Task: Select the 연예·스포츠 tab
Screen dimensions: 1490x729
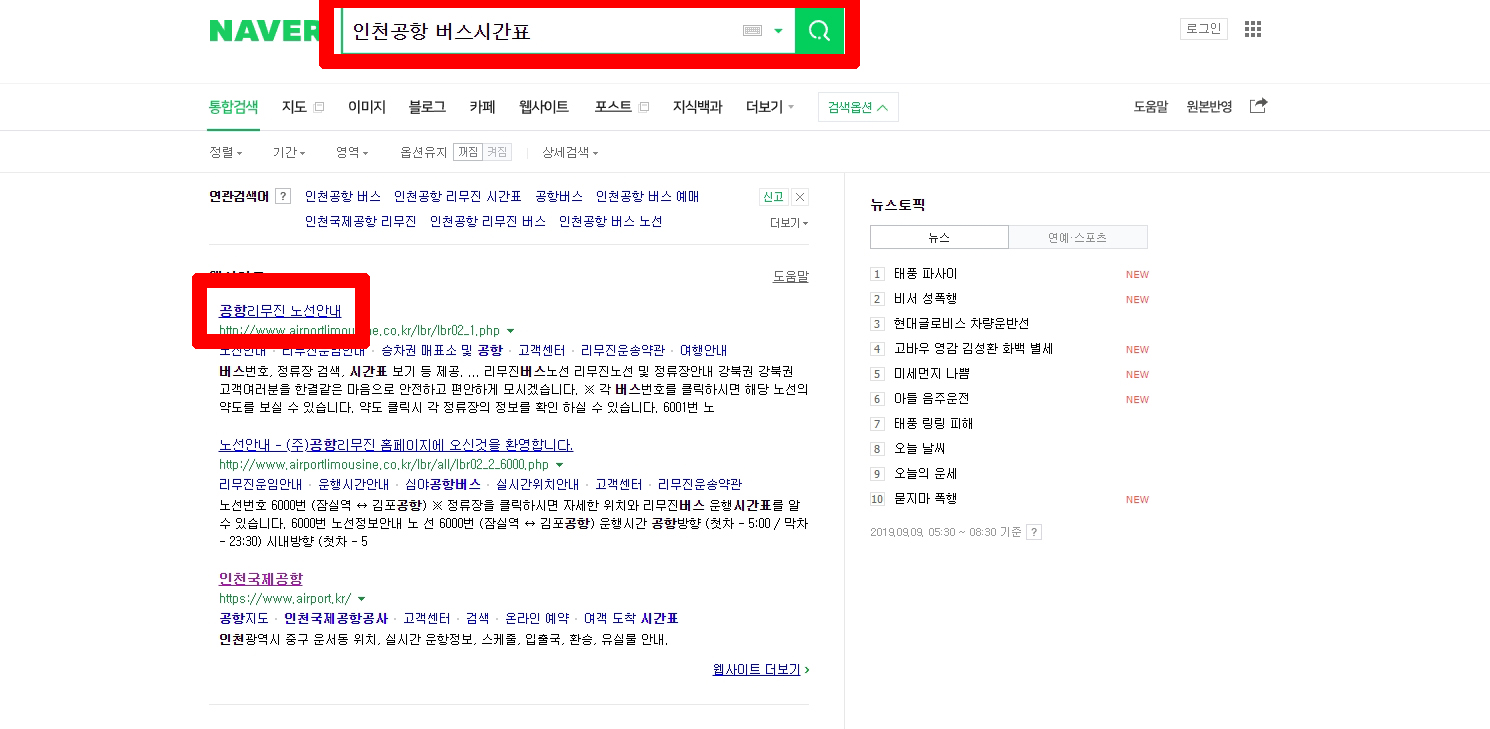Action: [x=1078, y=237]
